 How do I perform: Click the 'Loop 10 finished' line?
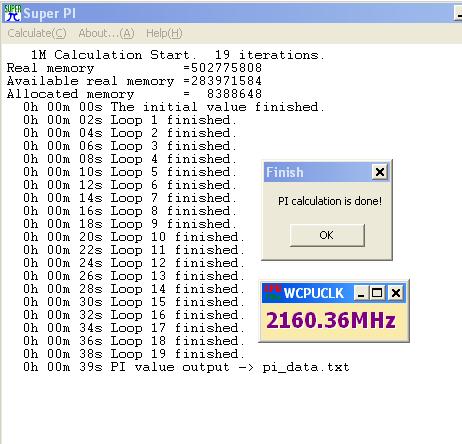(134, 237)
